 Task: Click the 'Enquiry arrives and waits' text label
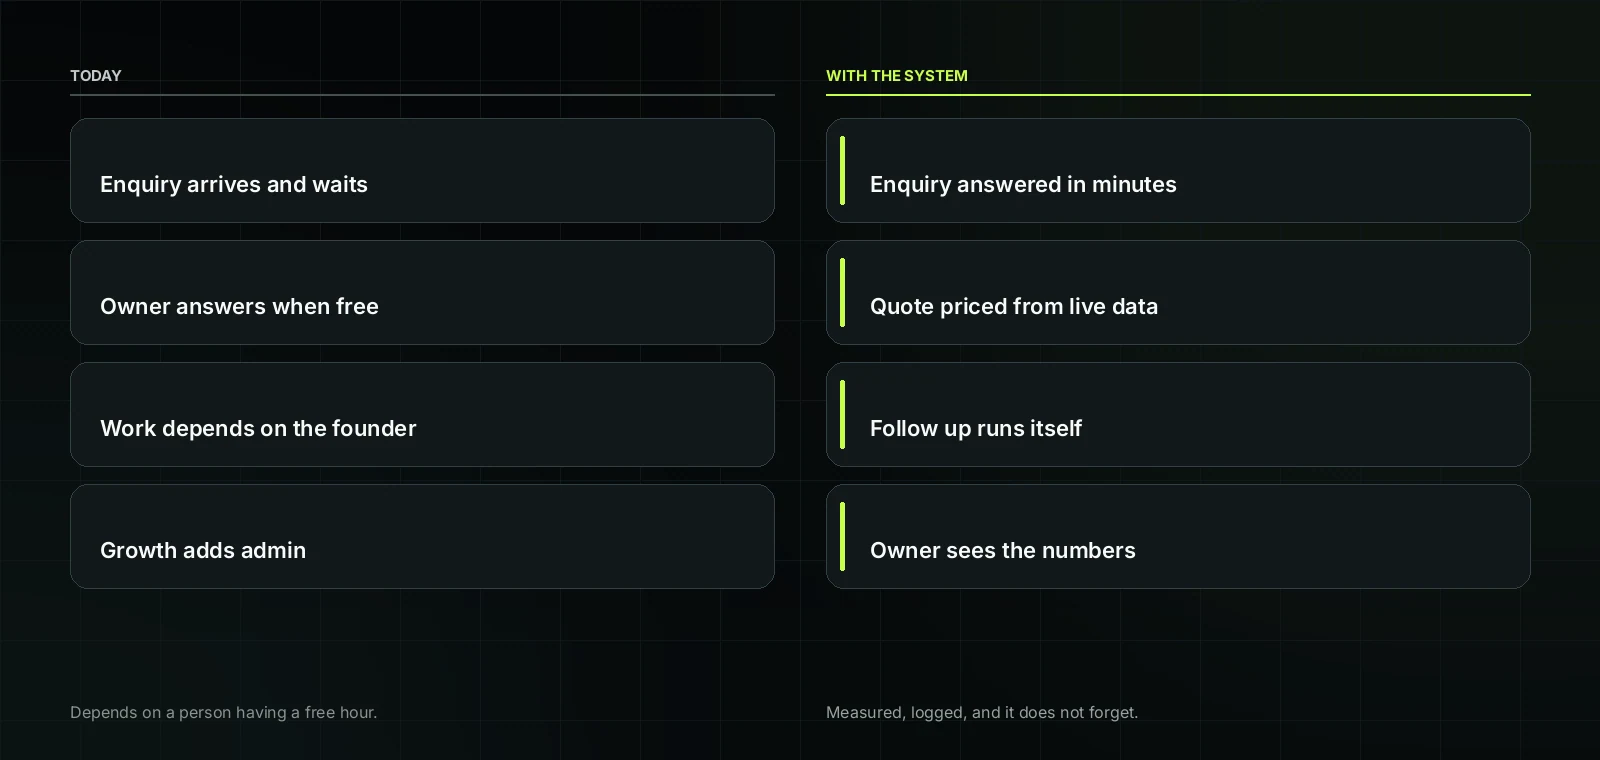[234, 185]
